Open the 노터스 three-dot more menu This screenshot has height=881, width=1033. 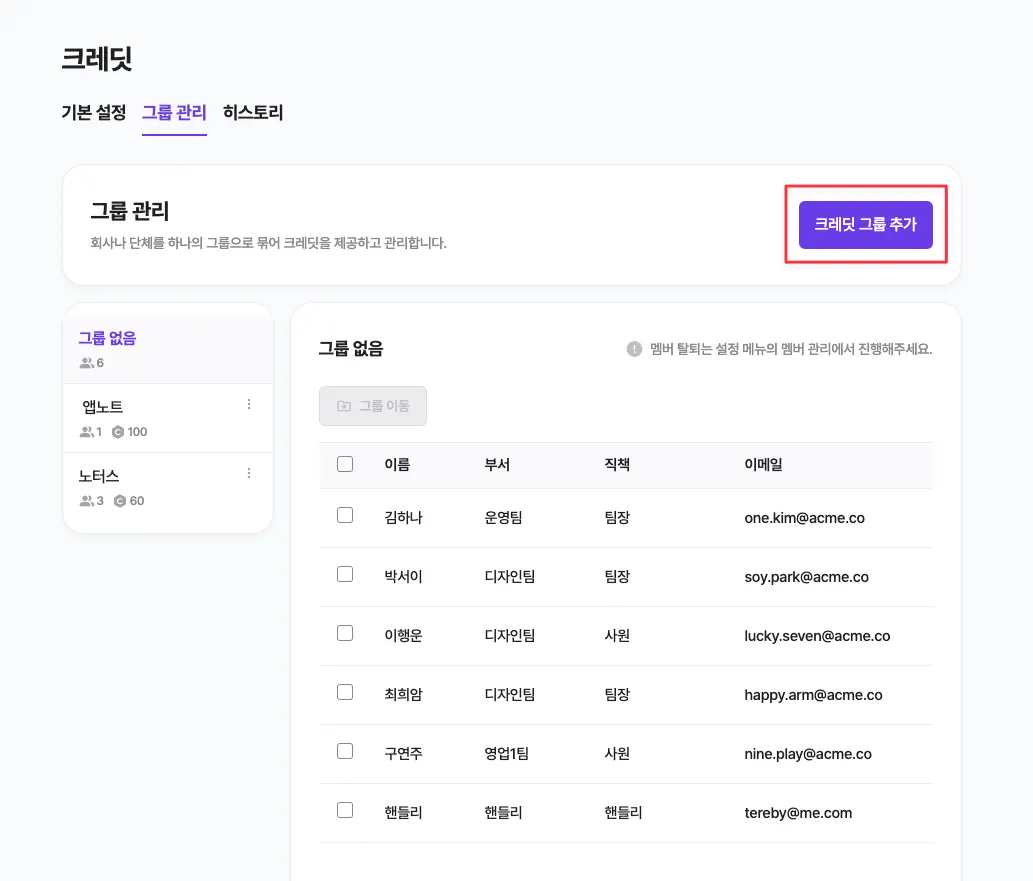(x=249, y=473)
